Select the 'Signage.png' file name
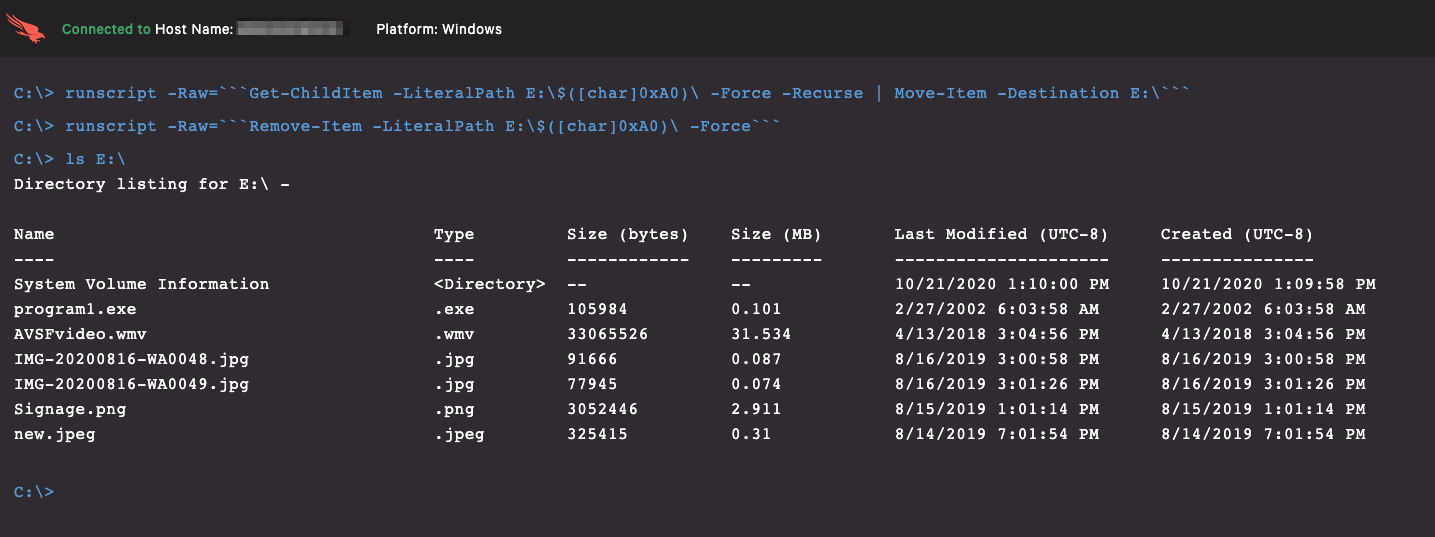The width and height of the screenshot is (1435, 537). (70, 409)
